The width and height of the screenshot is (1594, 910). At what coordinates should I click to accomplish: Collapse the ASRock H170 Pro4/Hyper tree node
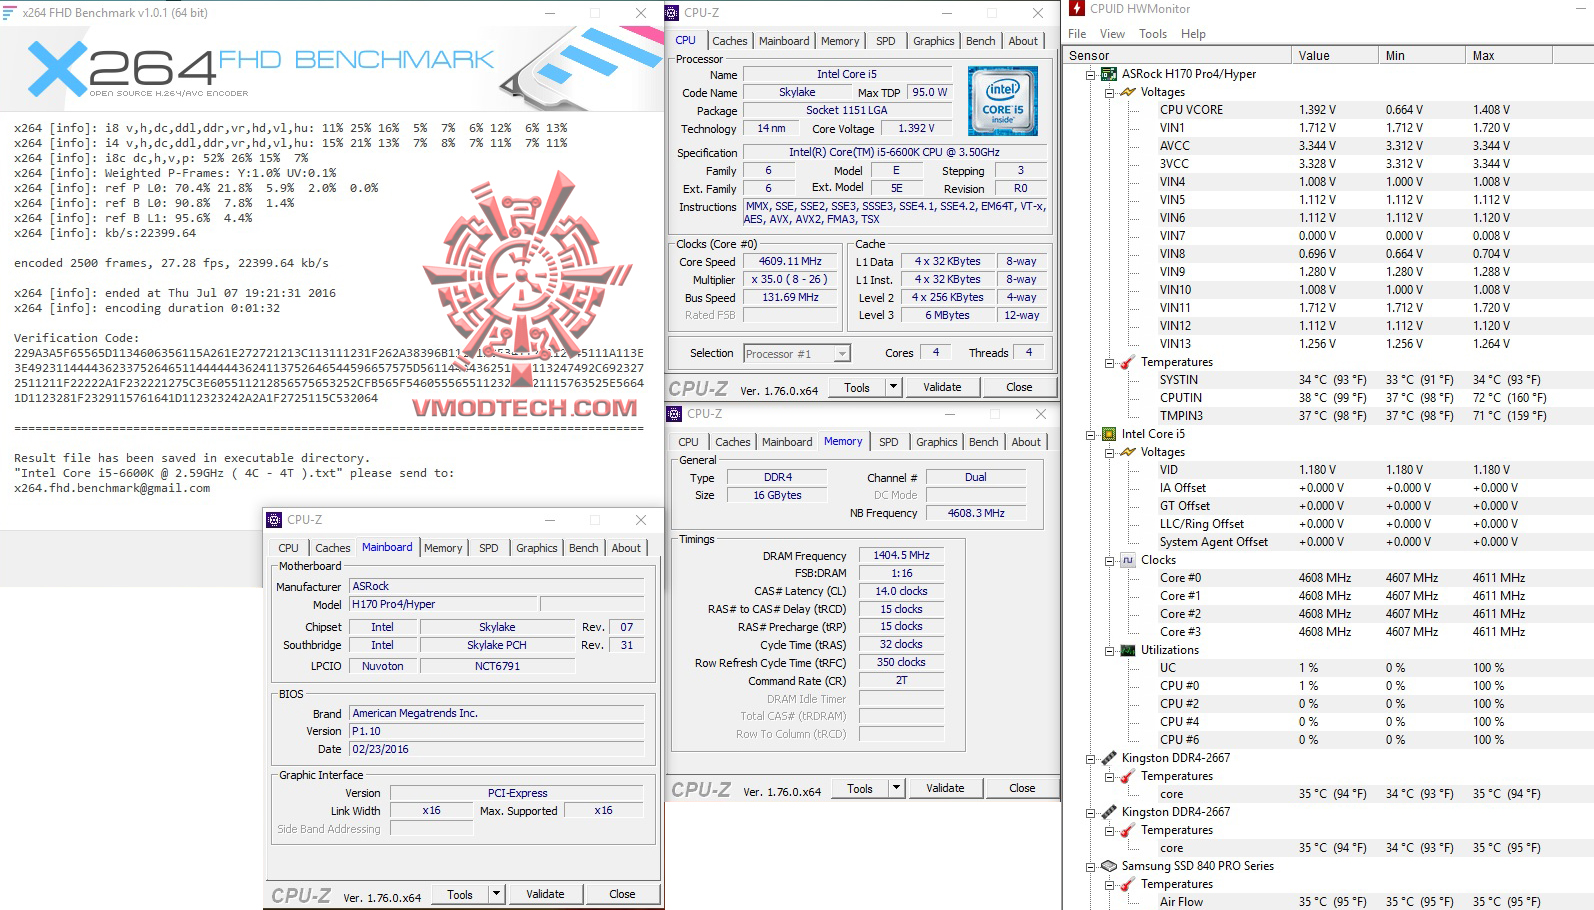[x=1091, y=74]
